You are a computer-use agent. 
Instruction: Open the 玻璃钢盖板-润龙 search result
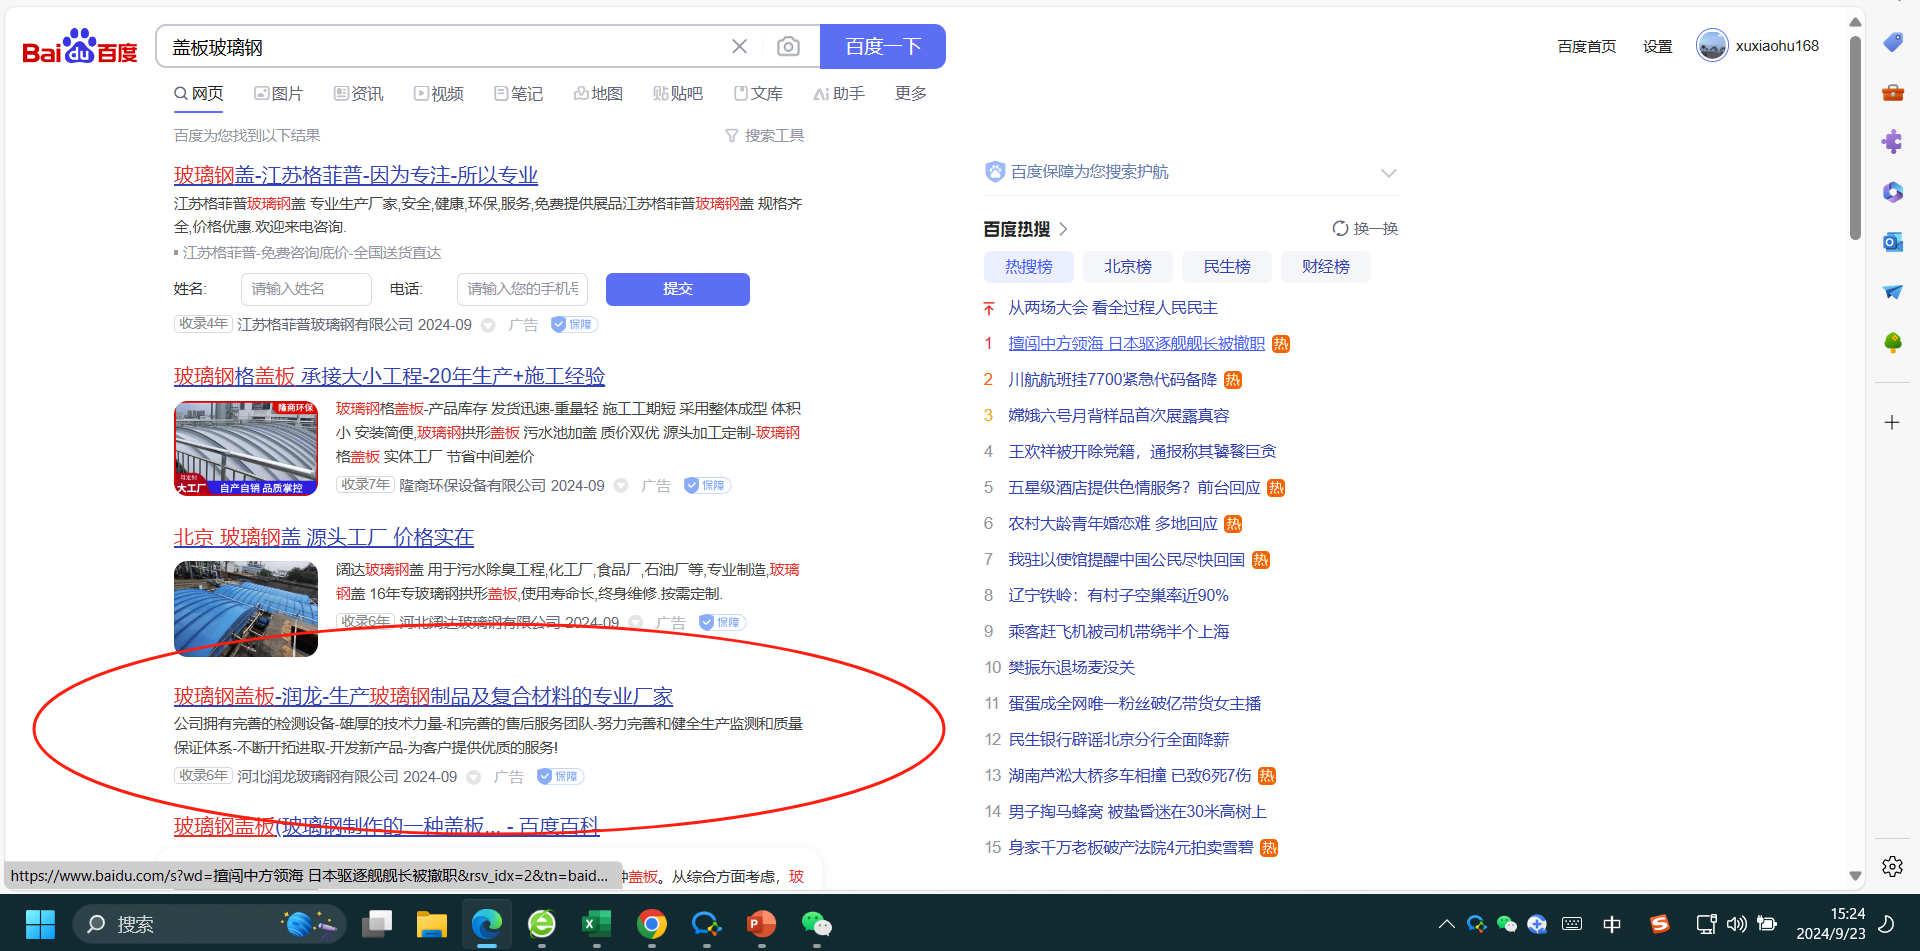(x=423, y=696)
